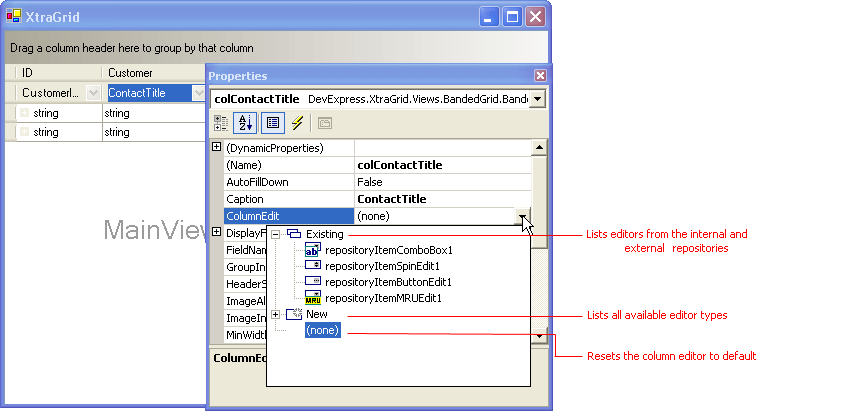Viewport: 850px width, 412px height.
Task: Select the (none) editor option
Action: [323, 330]
